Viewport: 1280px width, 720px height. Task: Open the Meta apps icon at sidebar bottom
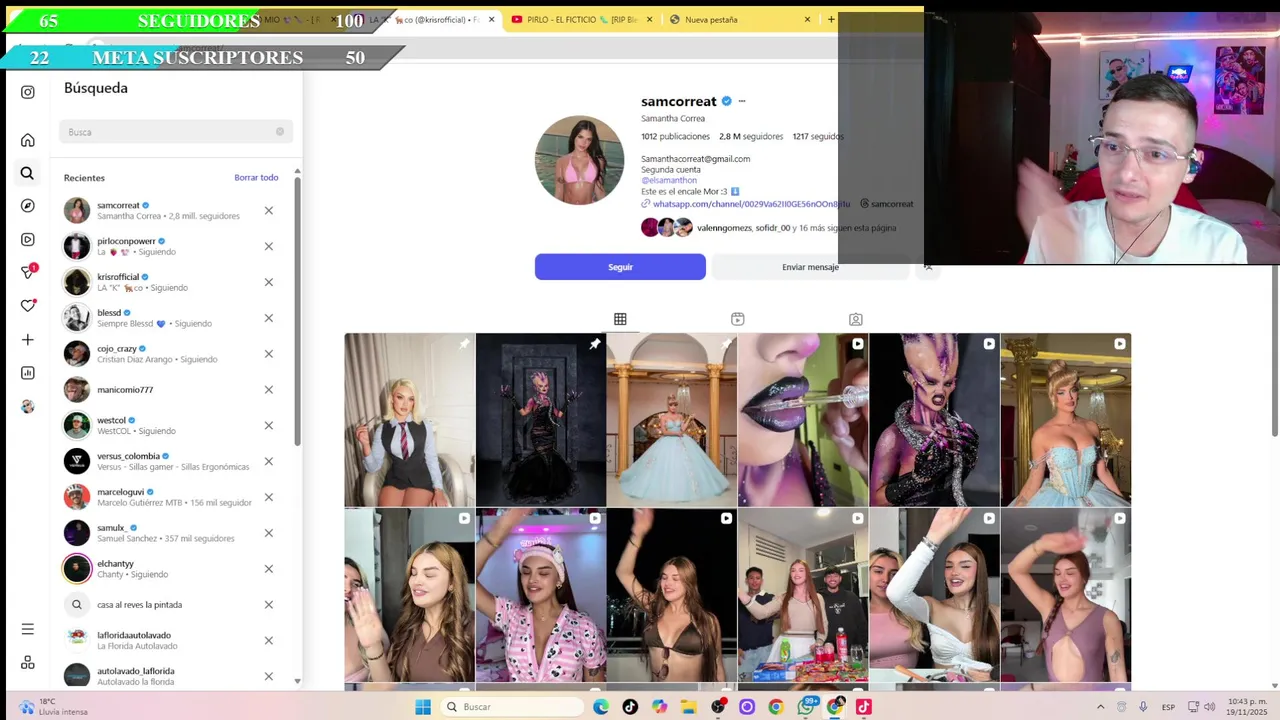pyautogui.click(x=27, y=662)
